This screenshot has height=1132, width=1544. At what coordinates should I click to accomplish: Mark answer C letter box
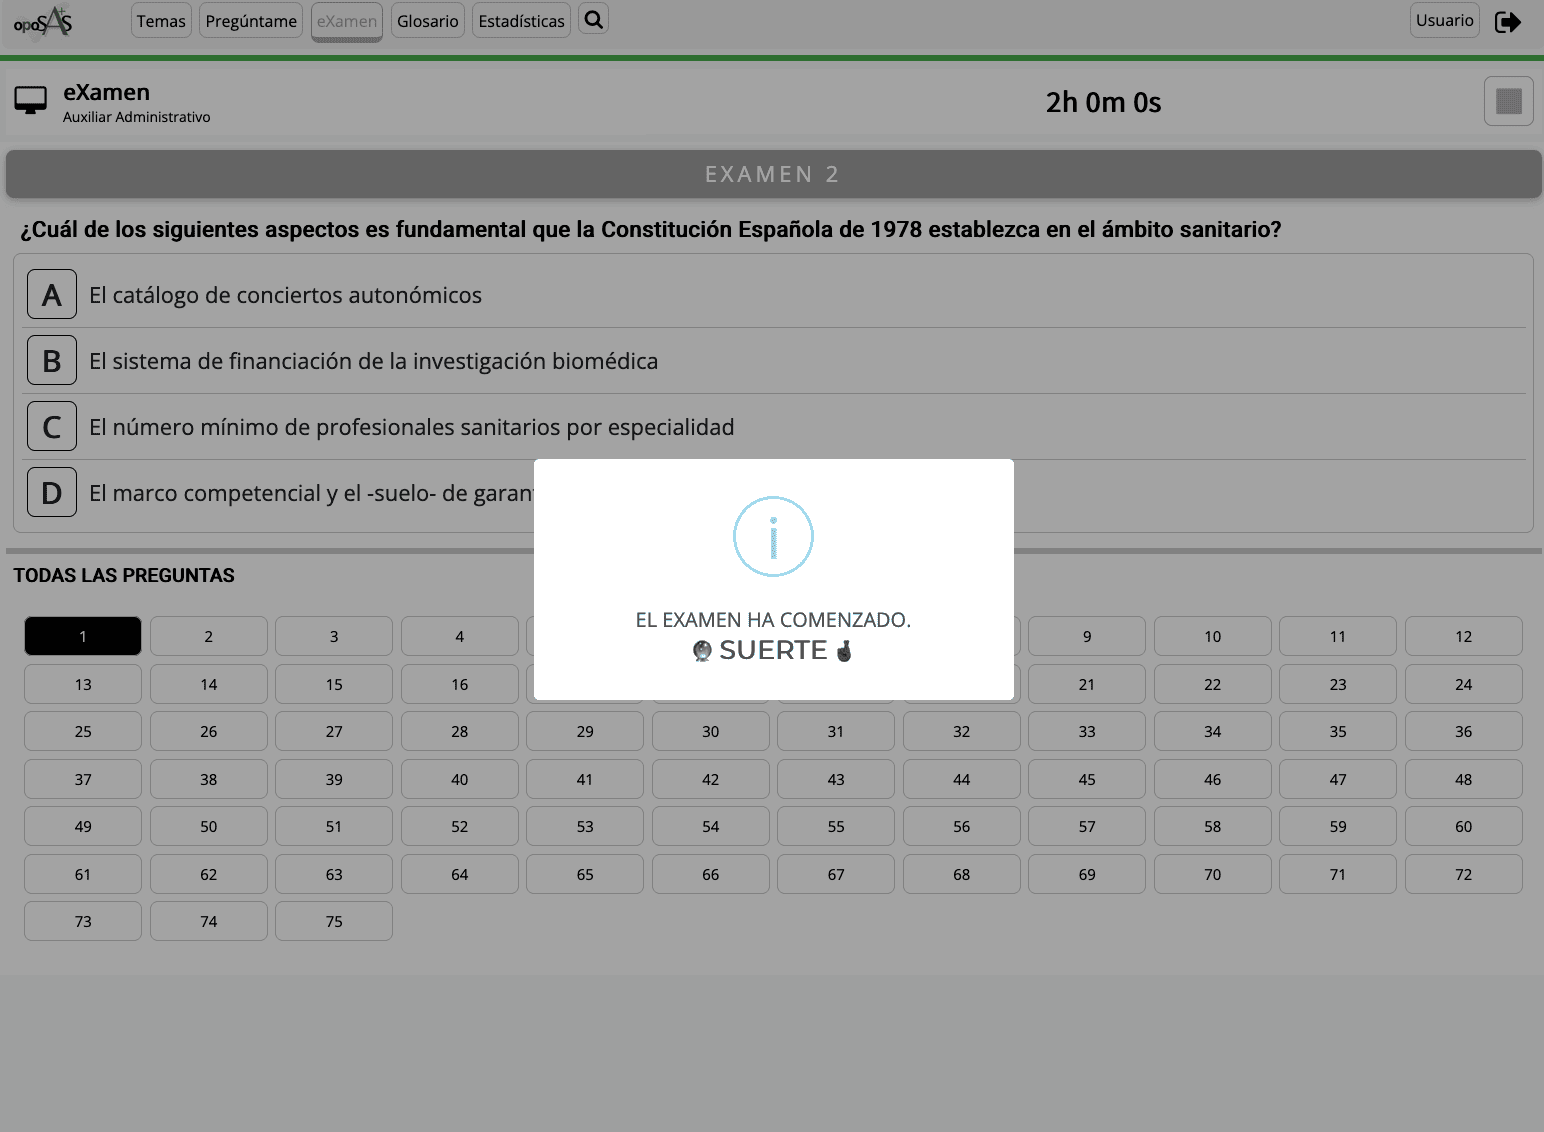point(52,427)
